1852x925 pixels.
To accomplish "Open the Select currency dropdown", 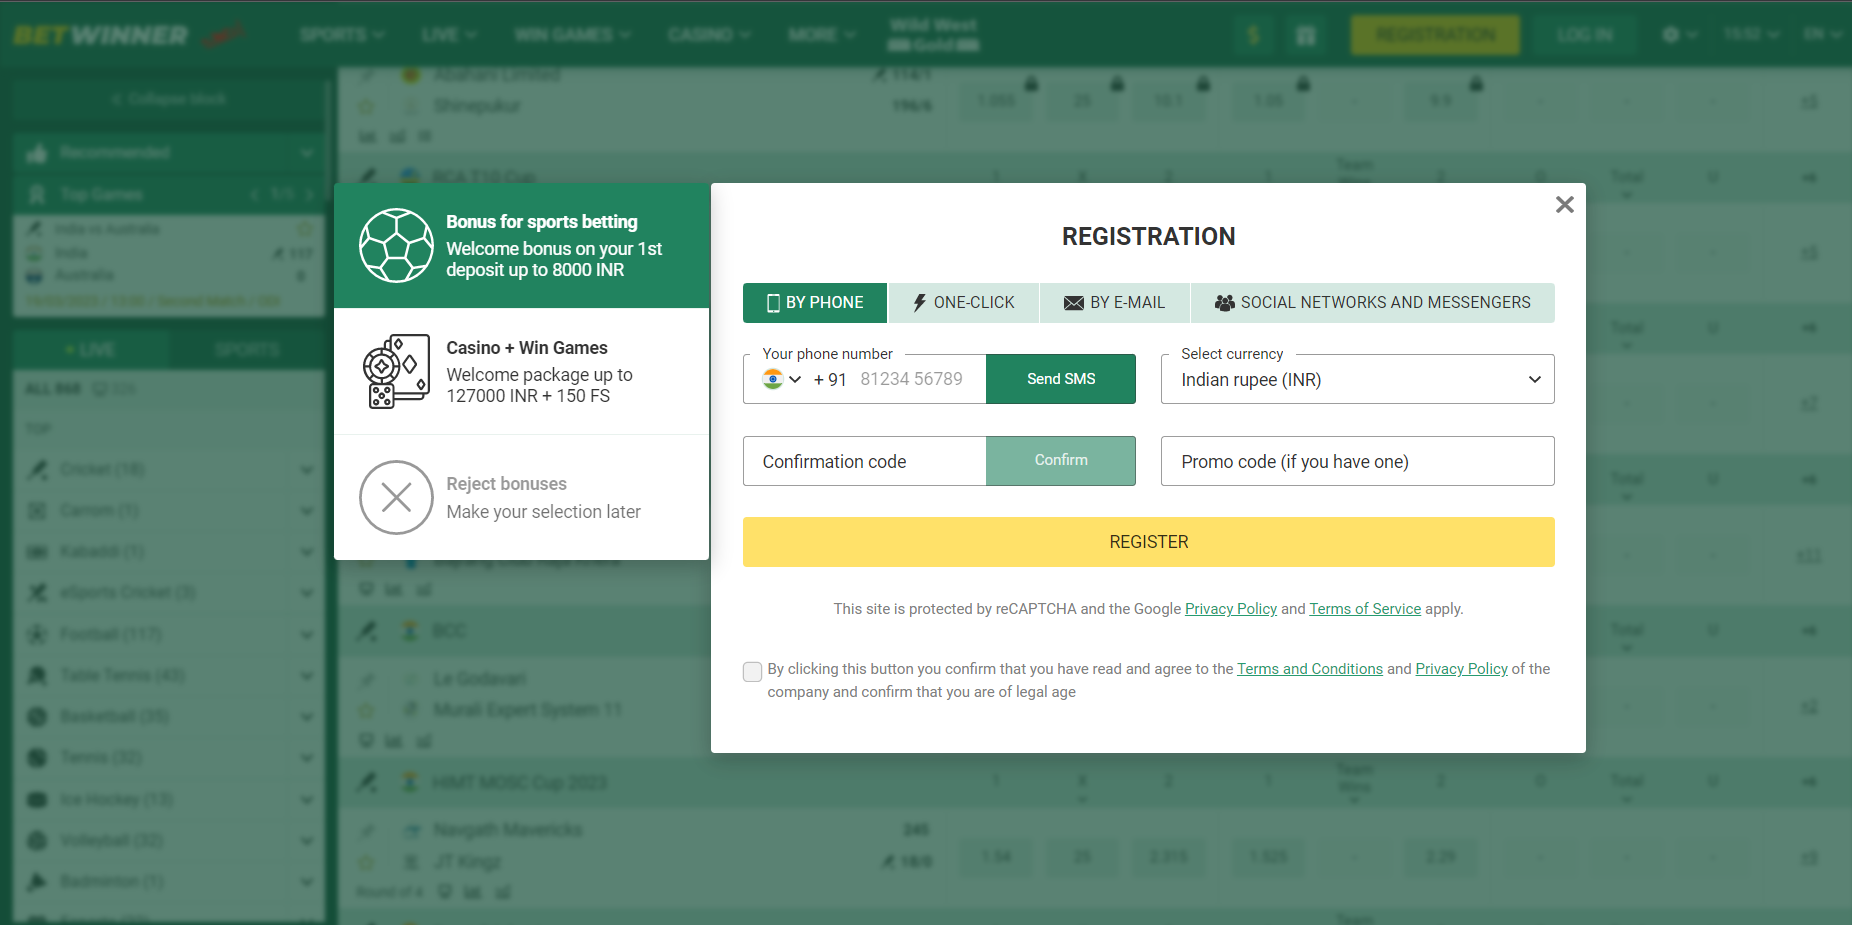I will 1358,379.
